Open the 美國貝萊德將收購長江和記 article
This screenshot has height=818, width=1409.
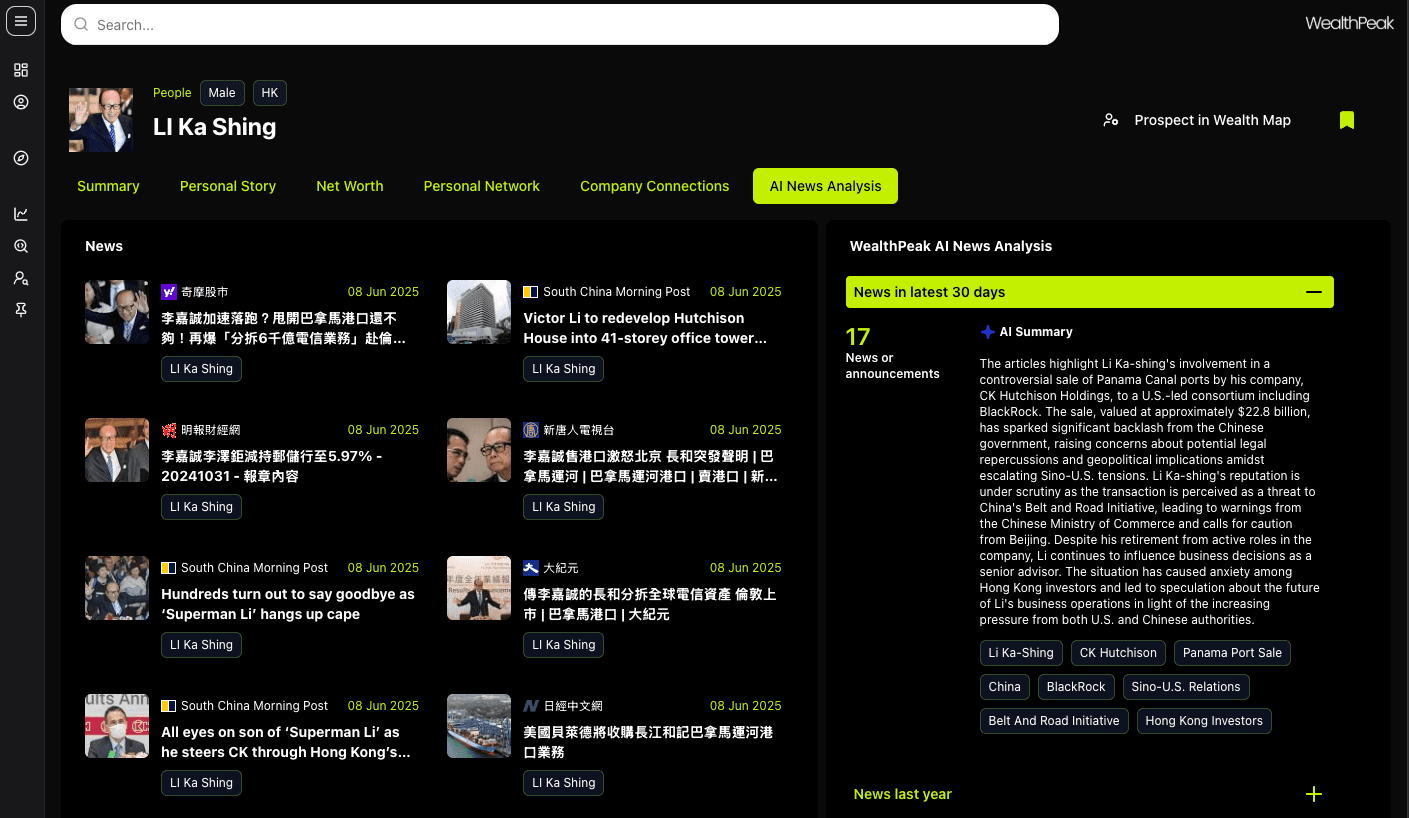pos(648,742)
